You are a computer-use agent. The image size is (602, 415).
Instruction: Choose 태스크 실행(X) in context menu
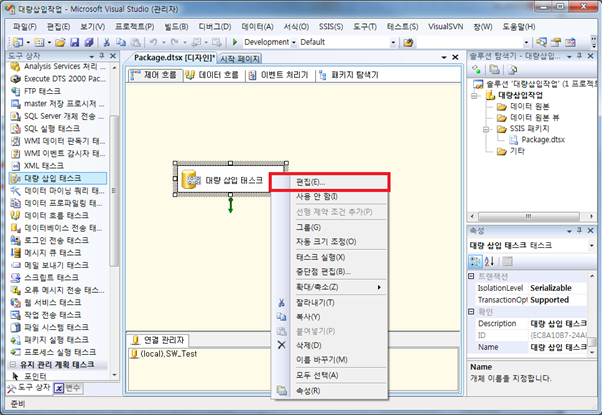coord(330,257)
